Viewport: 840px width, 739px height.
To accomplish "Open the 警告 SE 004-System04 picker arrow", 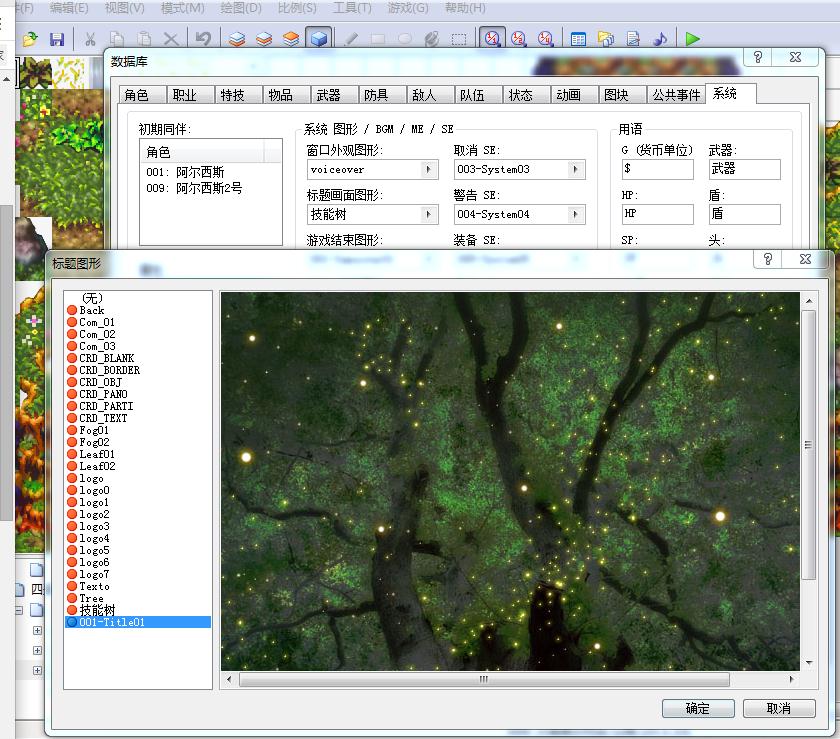I will 575,215.
